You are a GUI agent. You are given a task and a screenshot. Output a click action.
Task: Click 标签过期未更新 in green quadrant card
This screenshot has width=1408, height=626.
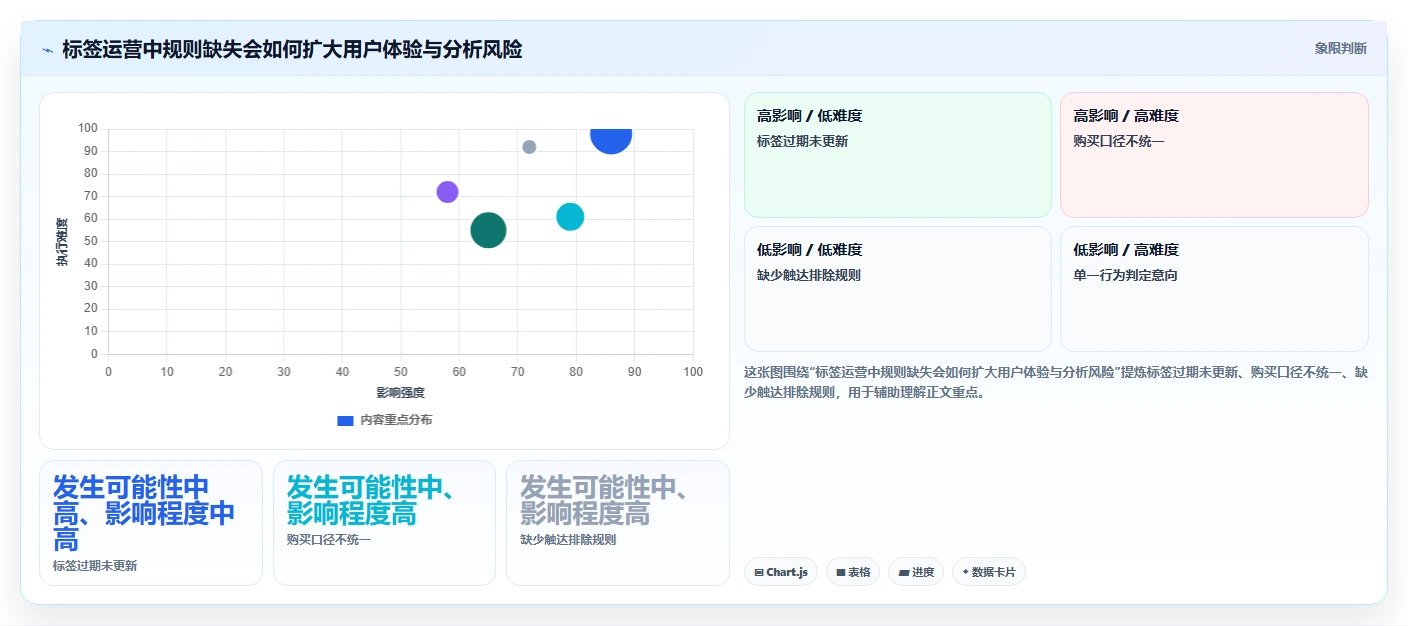tap(803, 141)
